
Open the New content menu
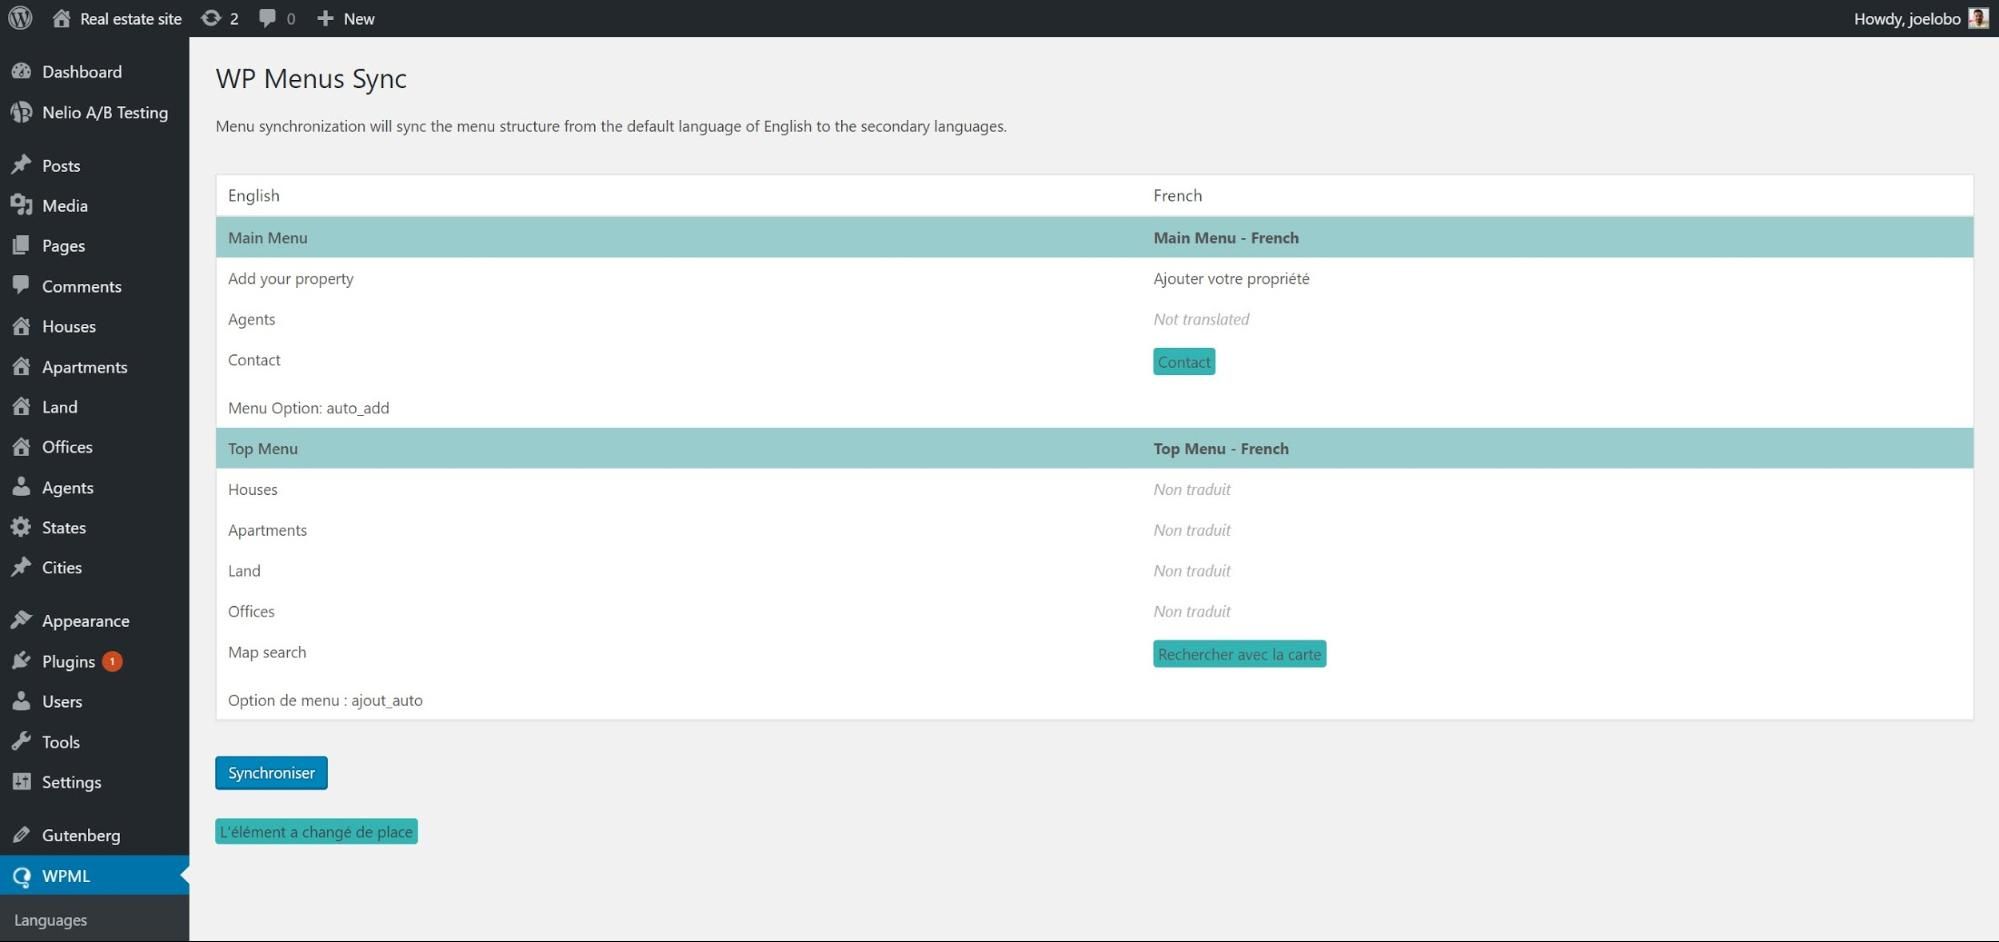[x=345, y=18]
